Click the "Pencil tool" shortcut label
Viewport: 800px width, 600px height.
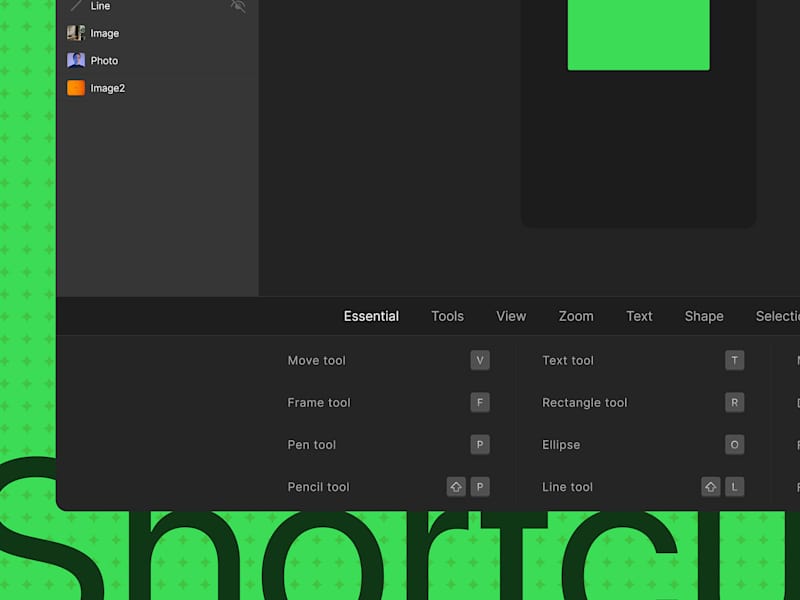[x=318, y=487]
